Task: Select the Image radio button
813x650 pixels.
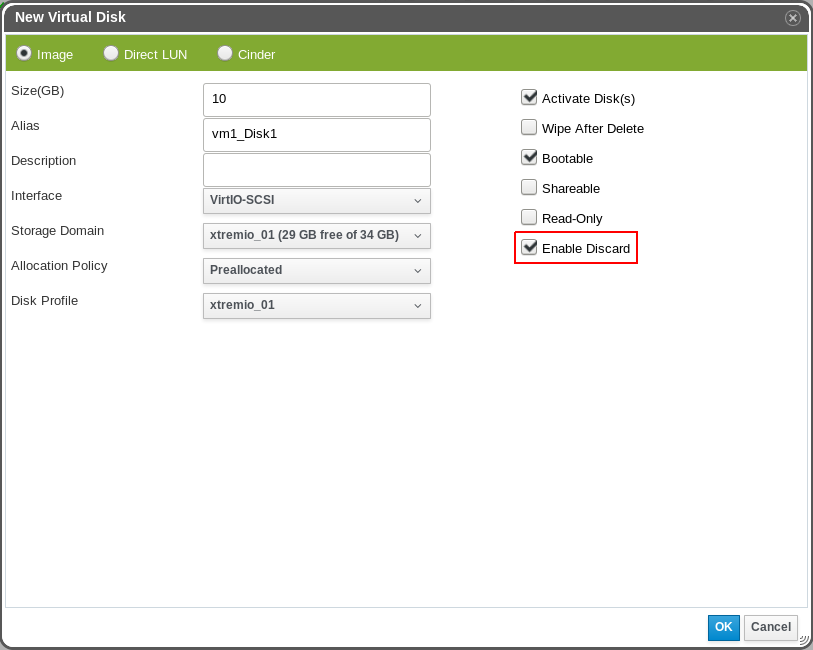Action: (24, 53)
